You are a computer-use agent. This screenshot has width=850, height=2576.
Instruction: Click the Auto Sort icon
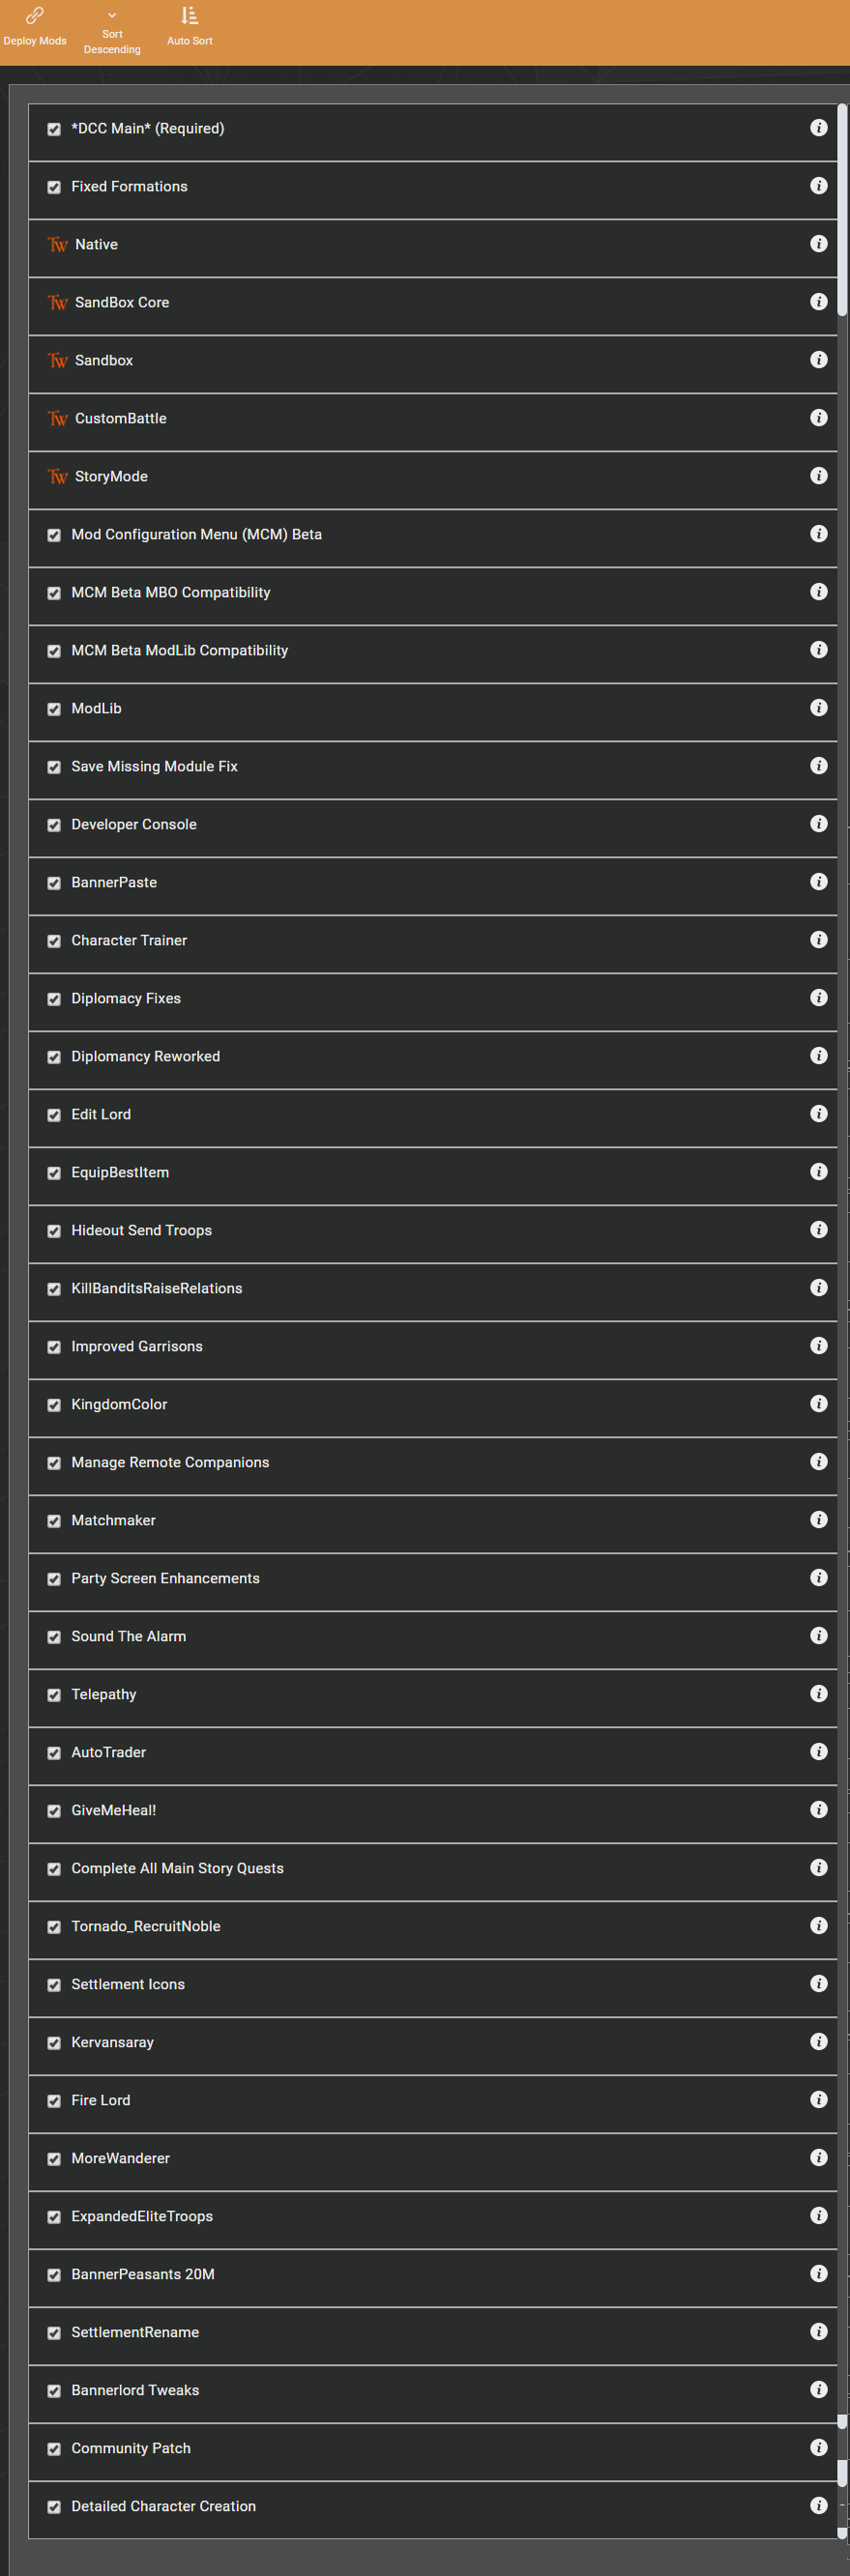point(189,16)
